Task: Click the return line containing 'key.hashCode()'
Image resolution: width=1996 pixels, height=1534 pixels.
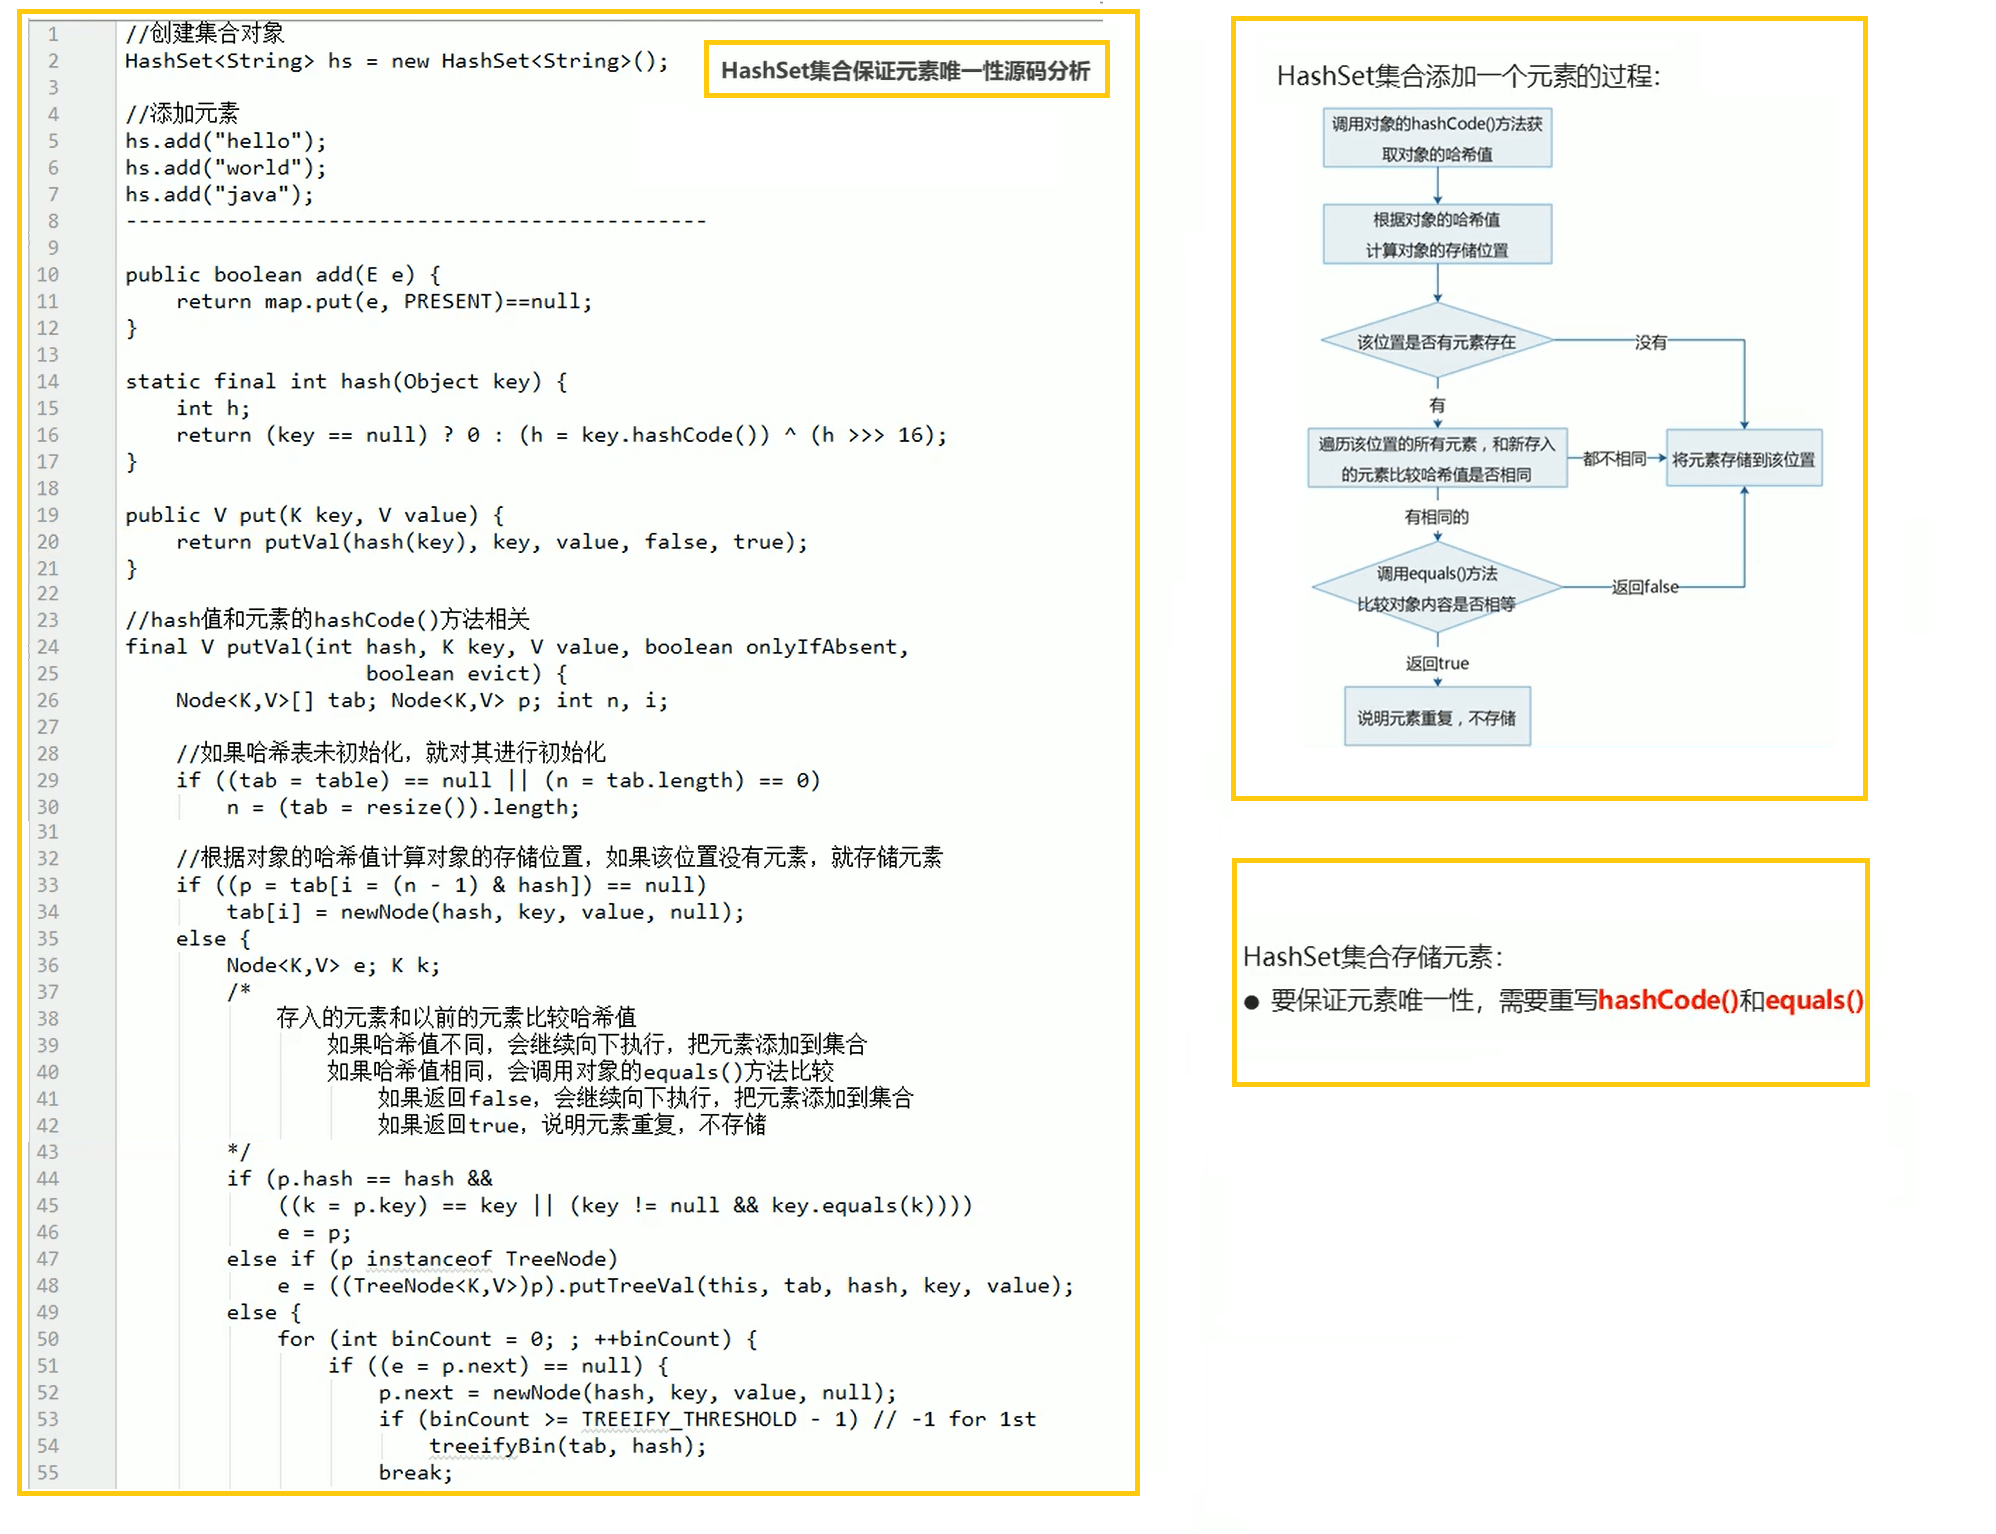Action: pos(561,436)
